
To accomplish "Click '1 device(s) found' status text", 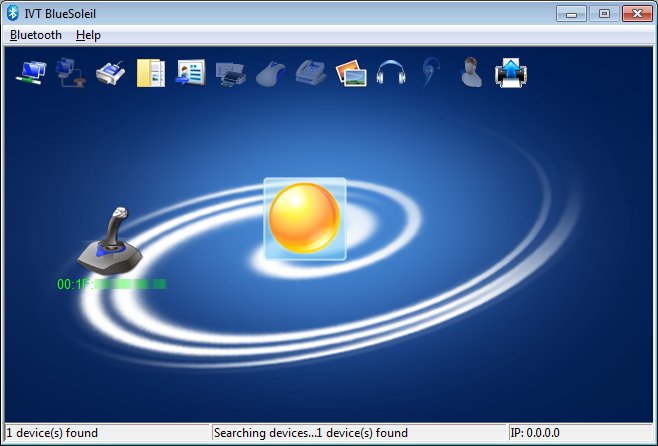I will [52, 433].
